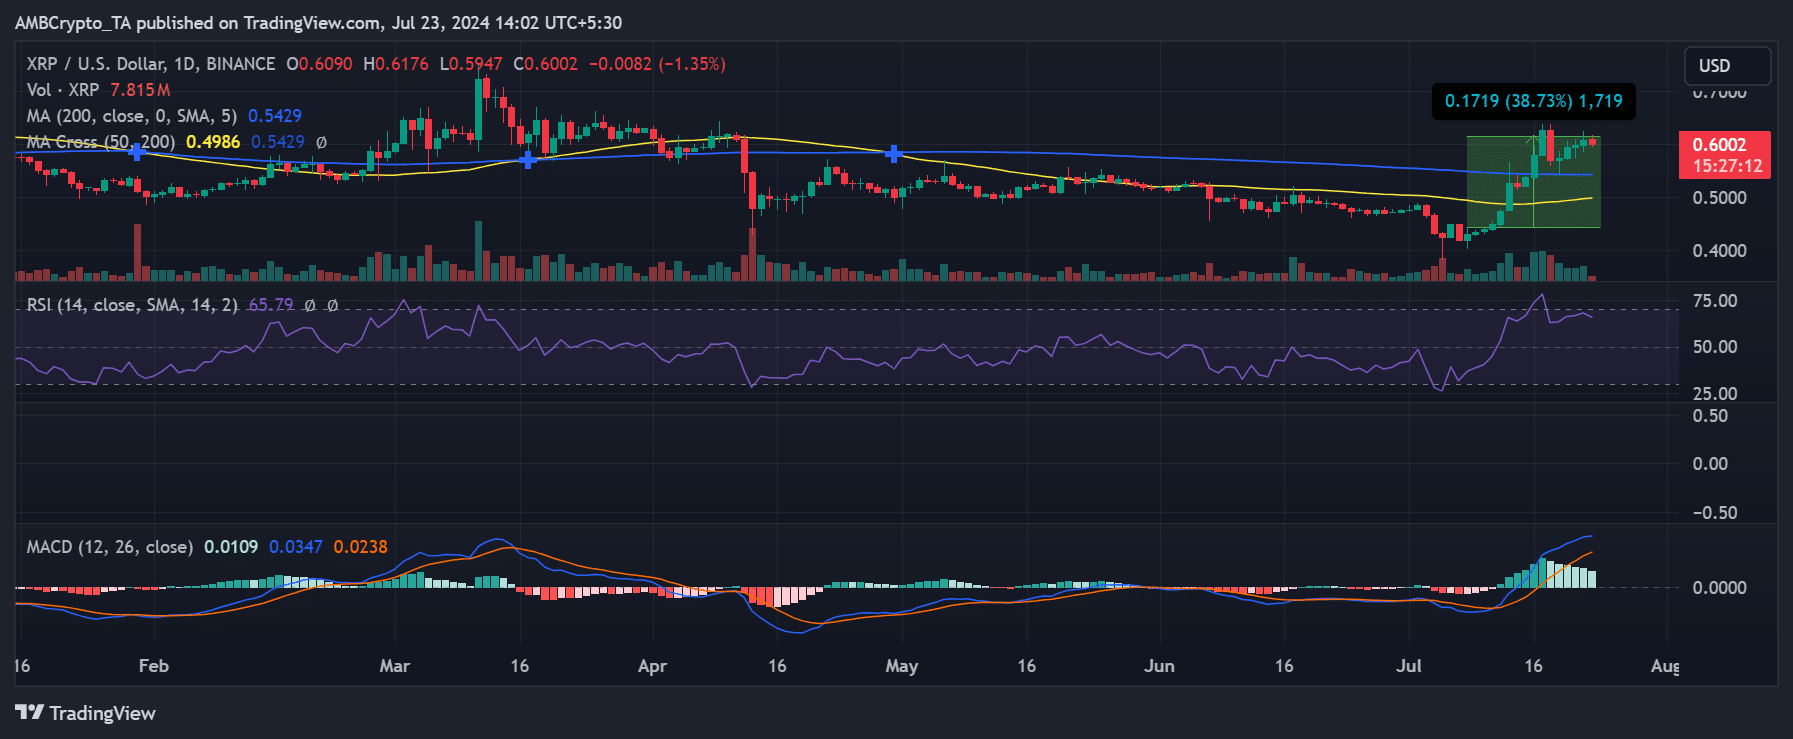Click the volume value 7.815M

coord(140,90)
